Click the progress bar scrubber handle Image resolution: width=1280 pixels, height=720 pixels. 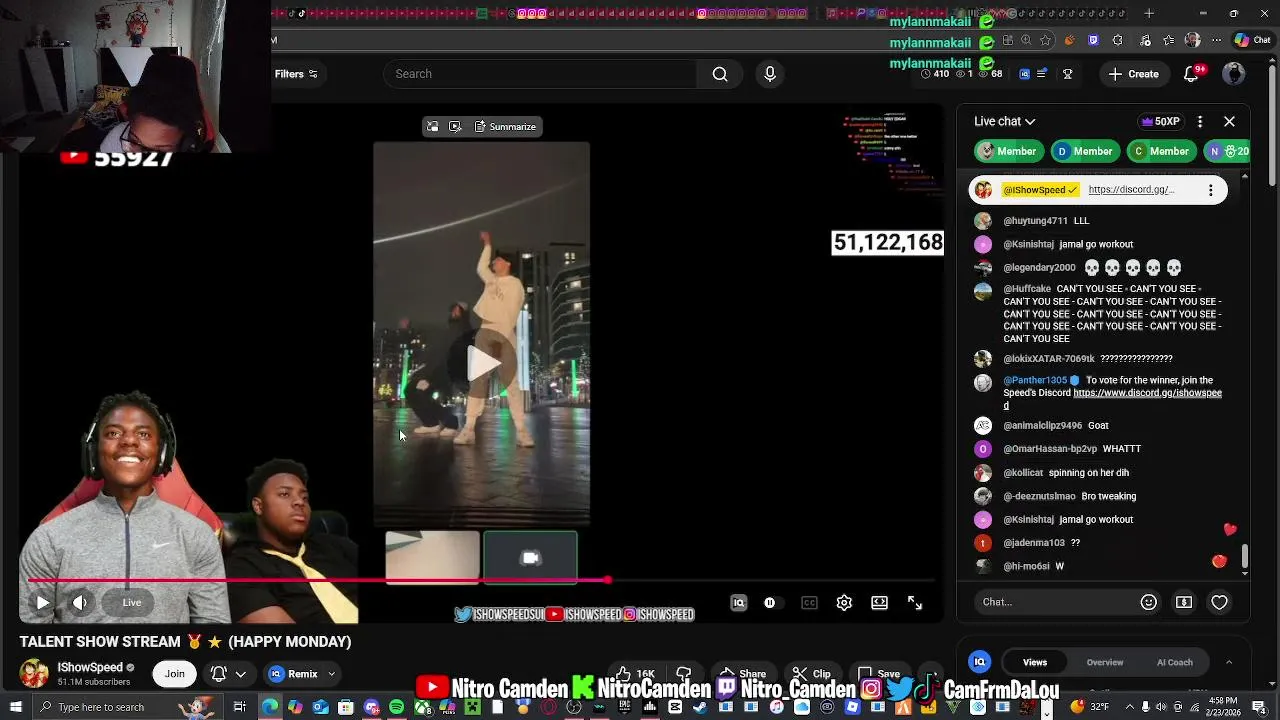click(x=607, y=580)
